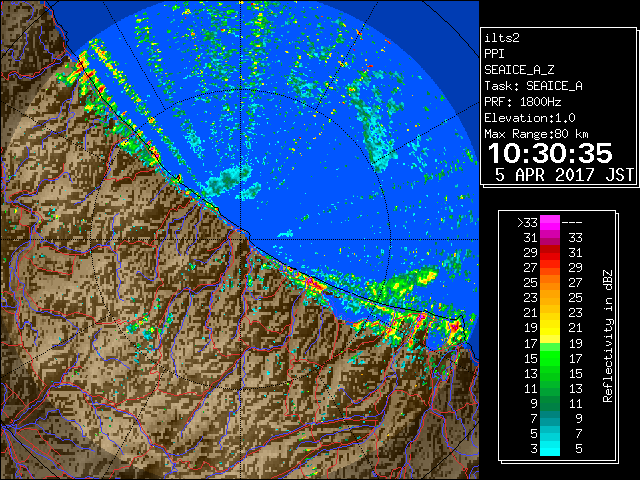Click the 'ilts2' site name text
The image size is (640, 480).
pyautogui.click(x=502, y=38)
